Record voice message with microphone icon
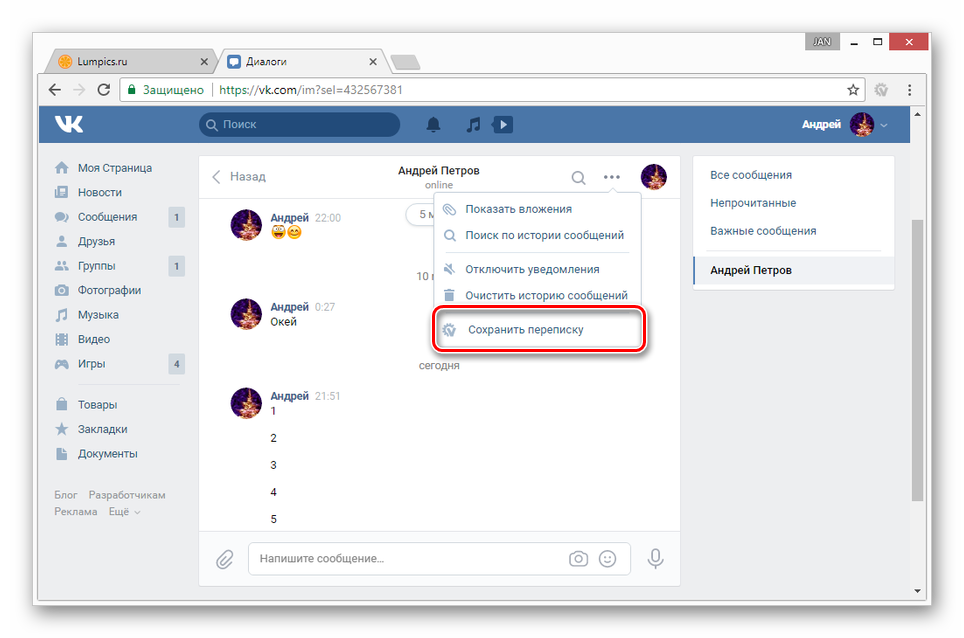The height and width of the screenshot is (638, 964). click(656, 559)
